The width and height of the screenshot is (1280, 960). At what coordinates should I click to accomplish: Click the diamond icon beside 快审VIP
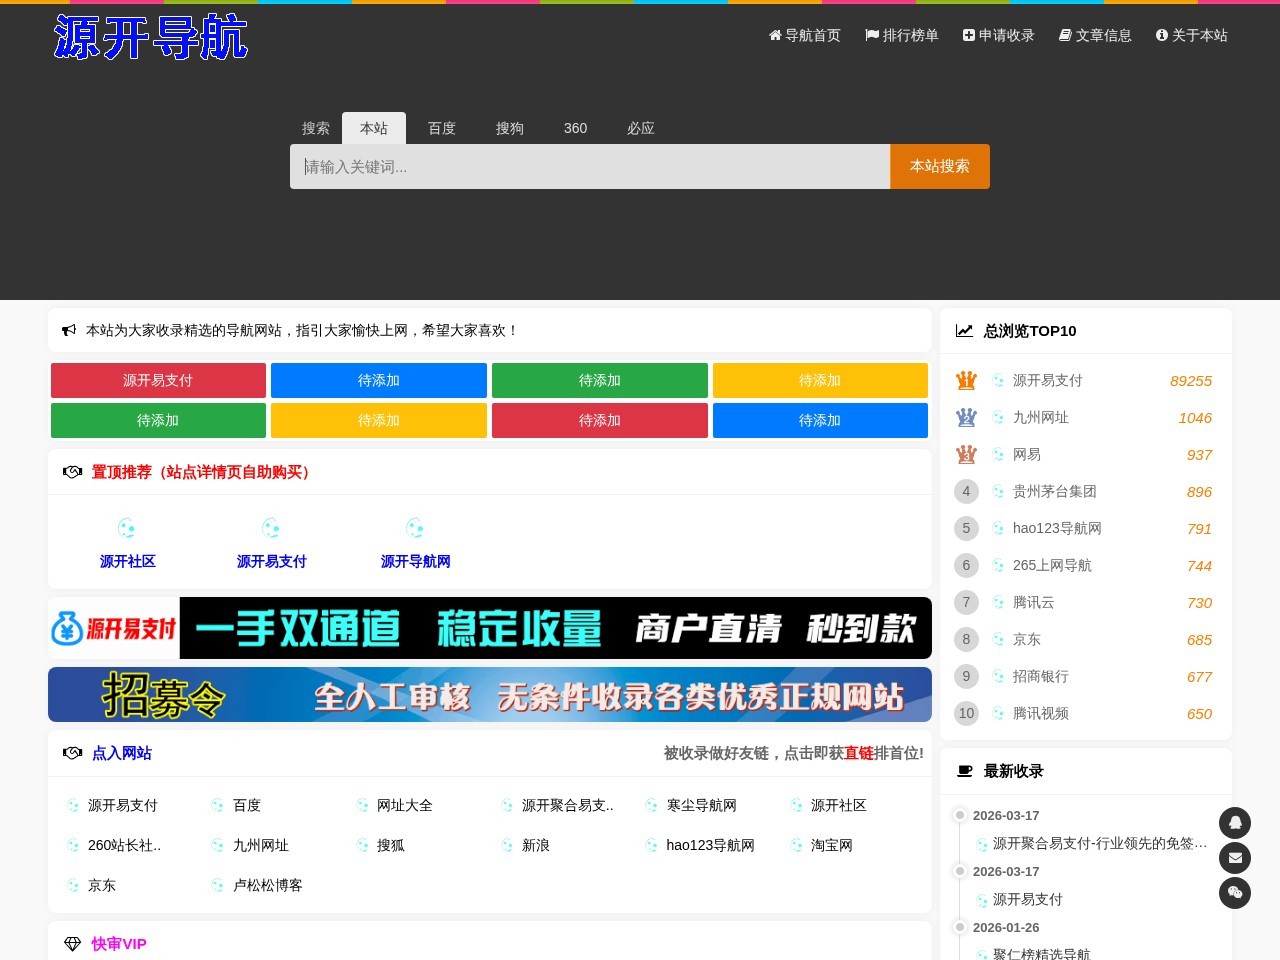coord(72,943)
